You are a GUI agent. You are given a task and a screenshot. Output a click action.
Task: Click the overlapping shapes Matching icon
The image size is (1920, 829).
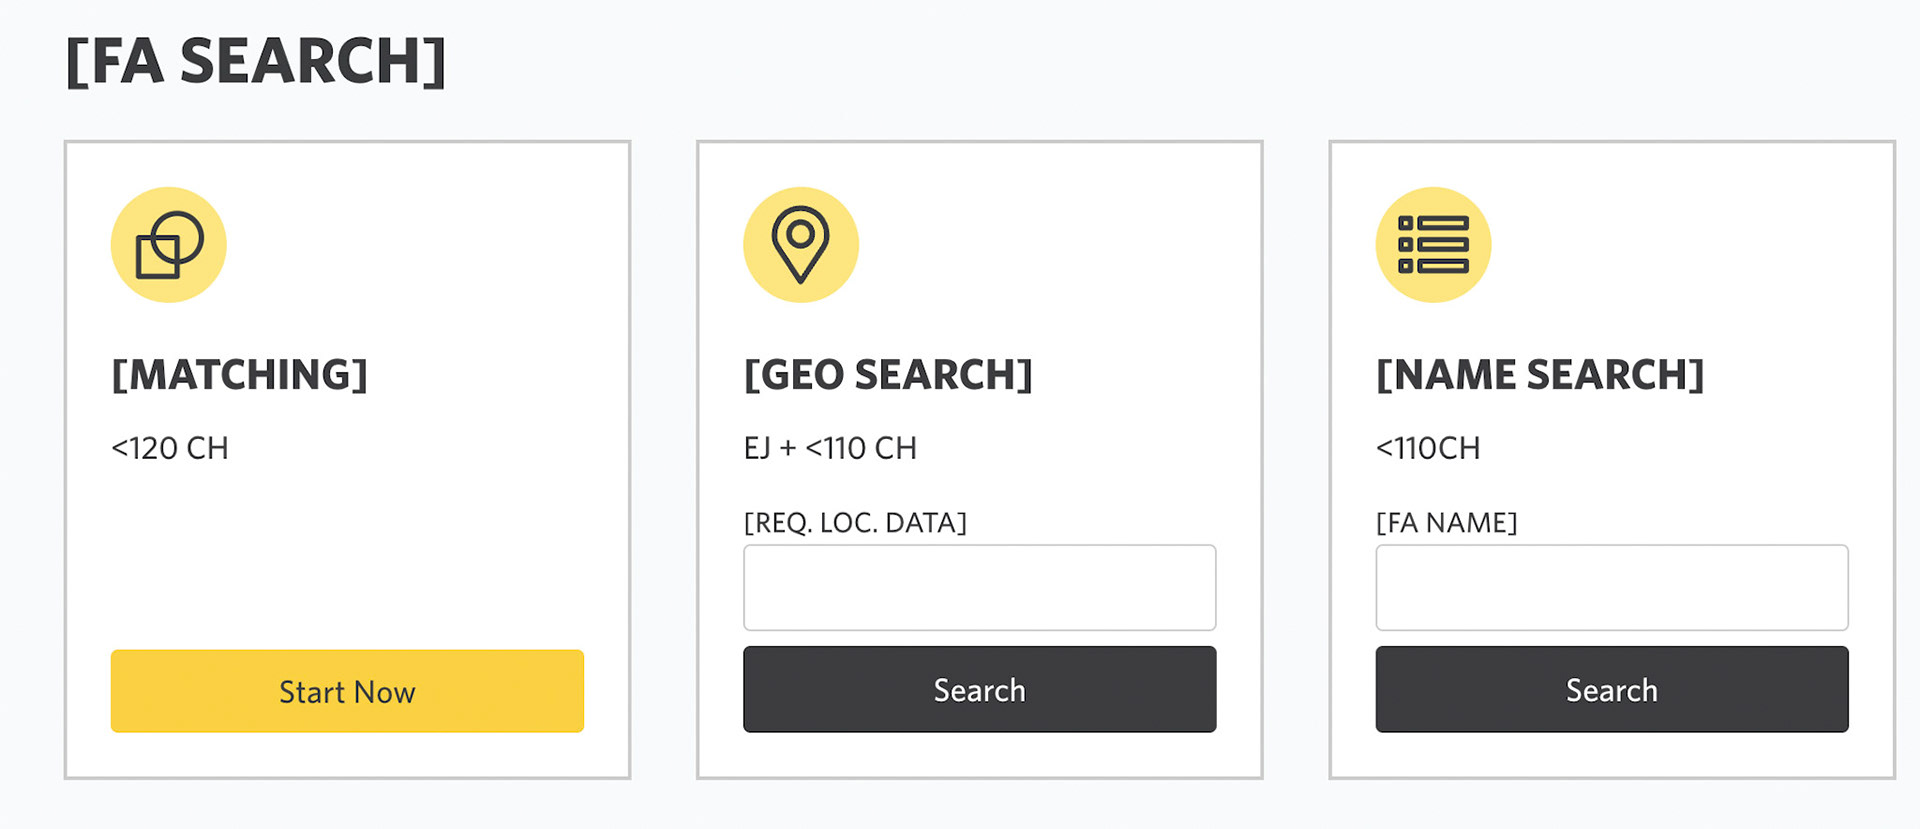pyautogui.click(x=169, y=245)
